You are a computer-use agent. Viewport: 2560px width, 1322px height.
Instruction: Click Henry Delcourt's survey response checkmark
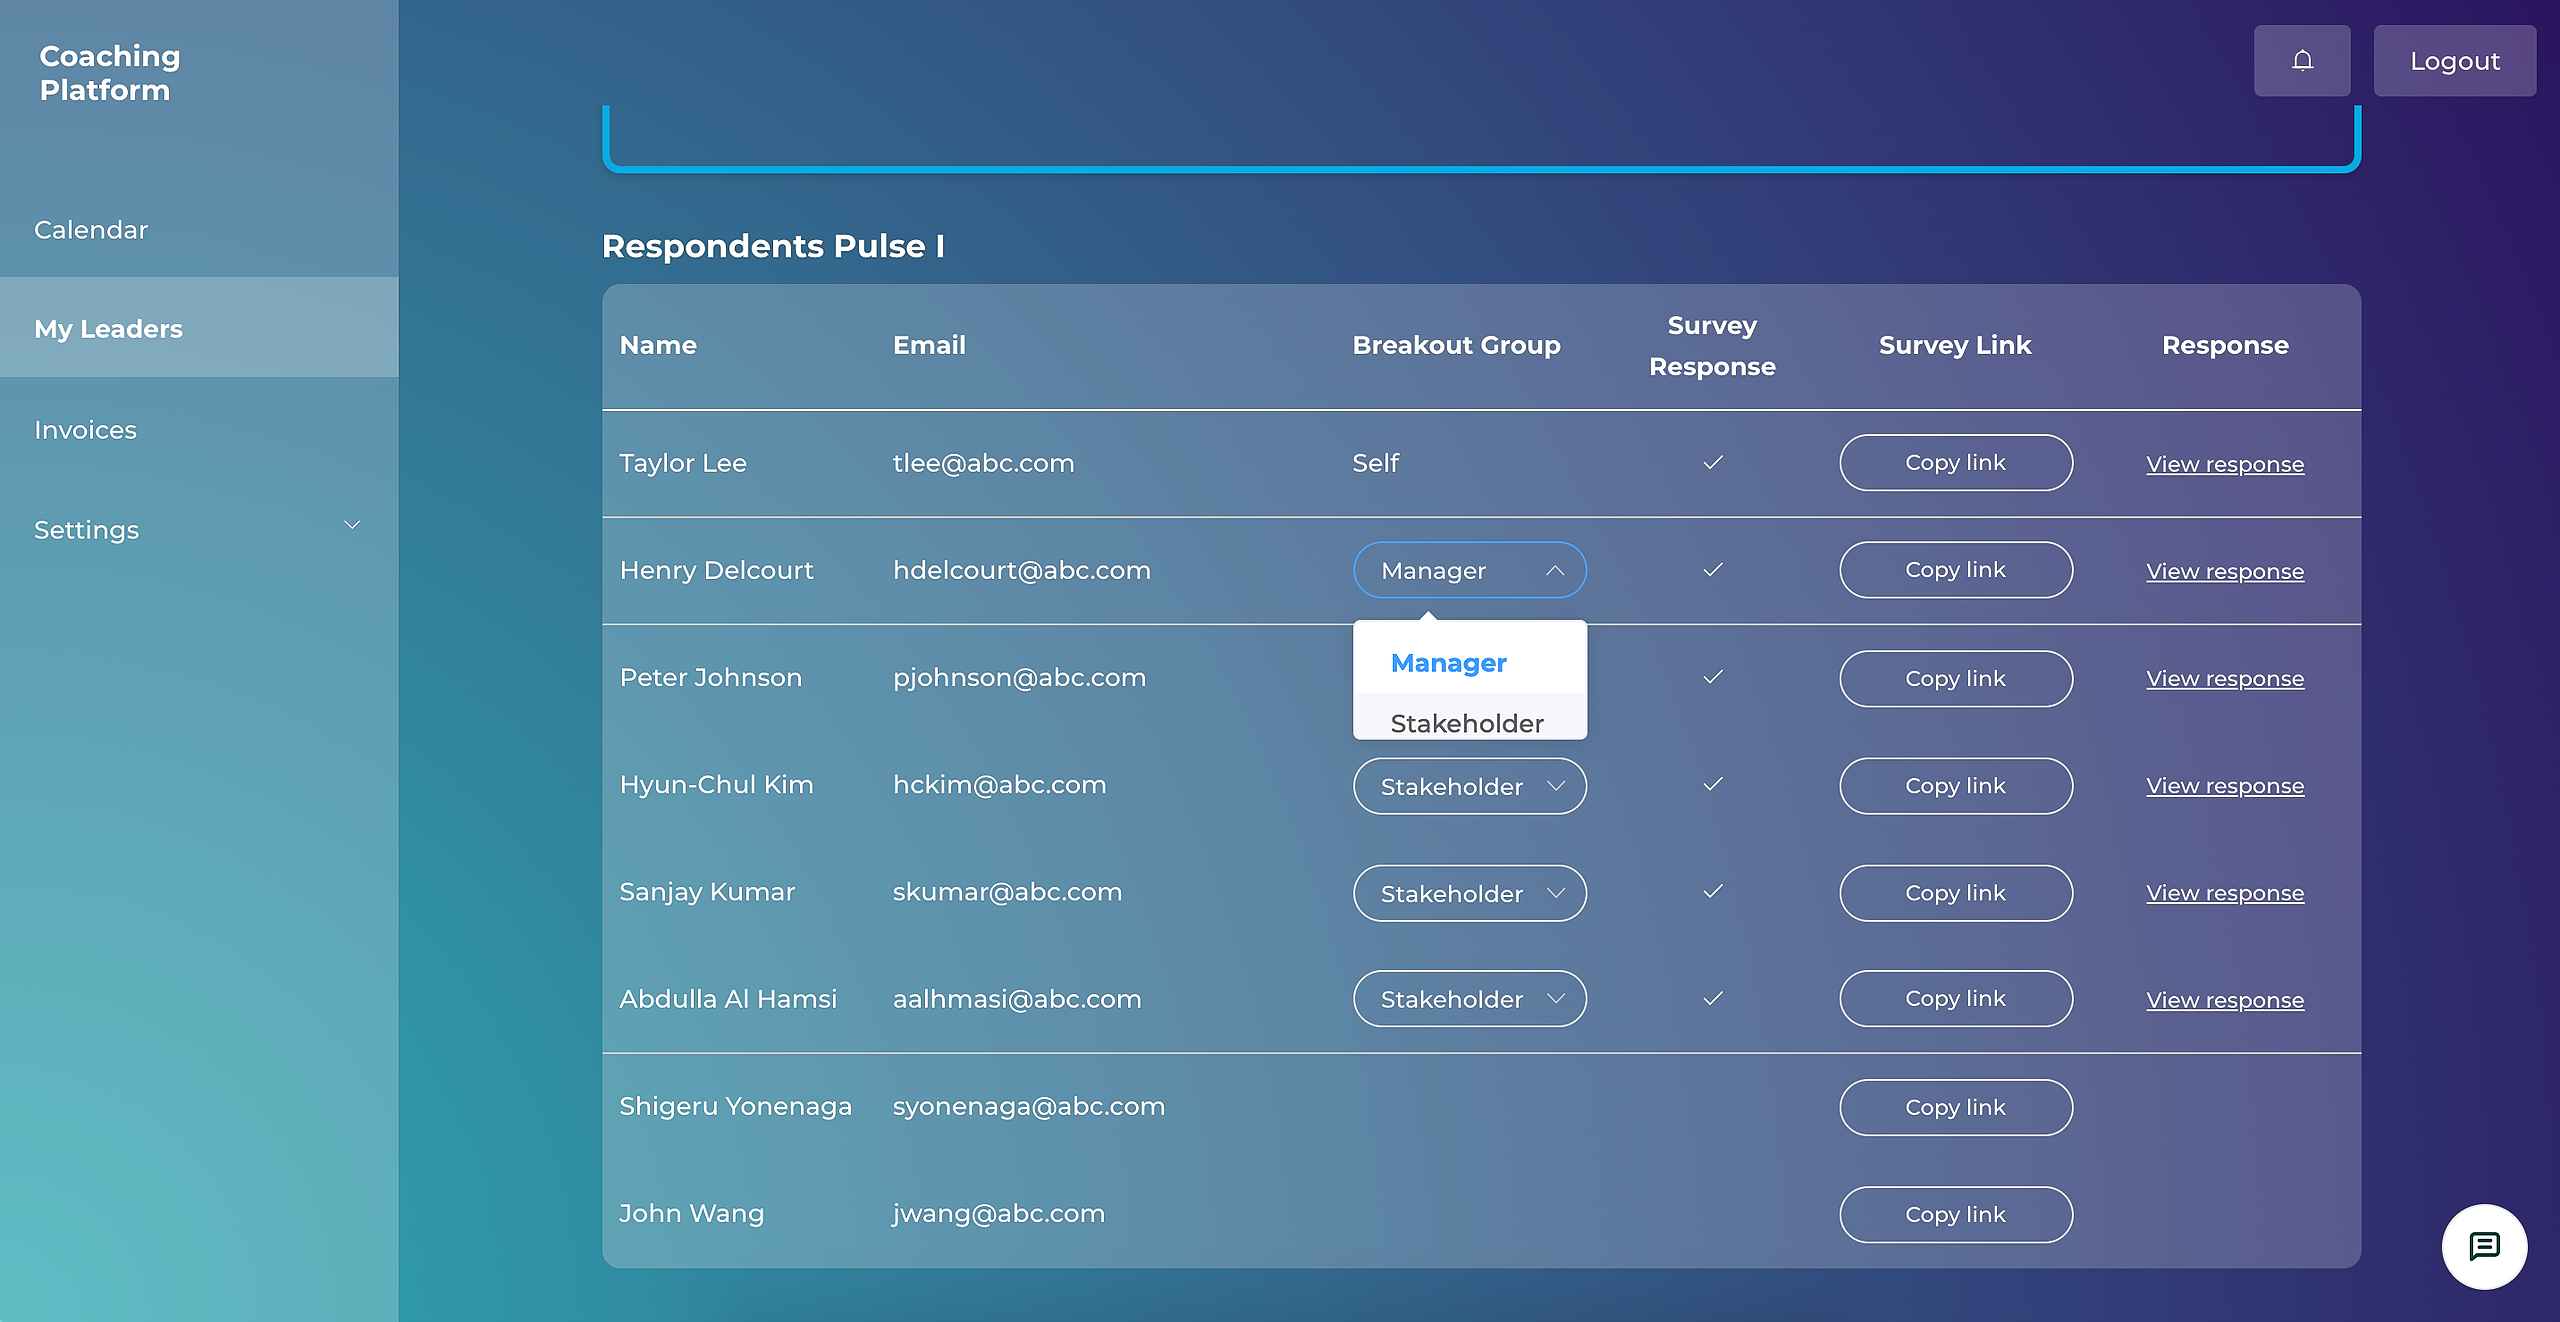tap(1713, 570)
